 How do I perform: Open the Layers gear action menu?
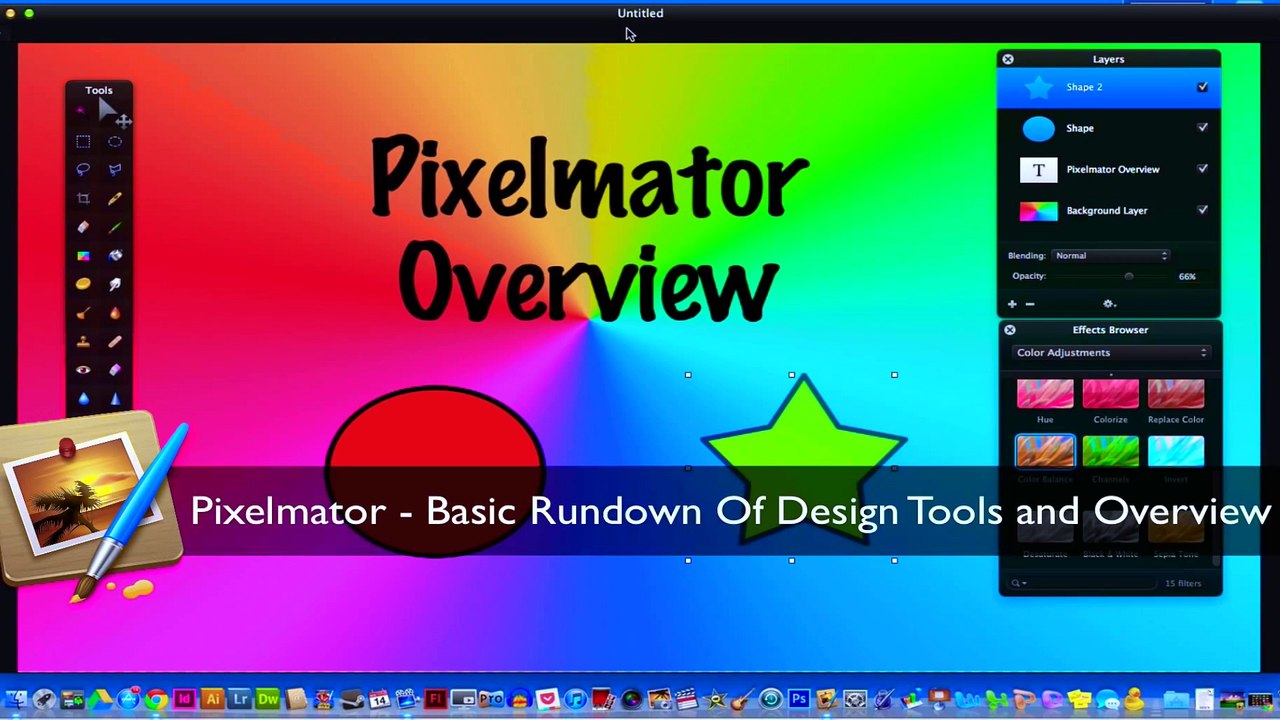[1108, 304]
